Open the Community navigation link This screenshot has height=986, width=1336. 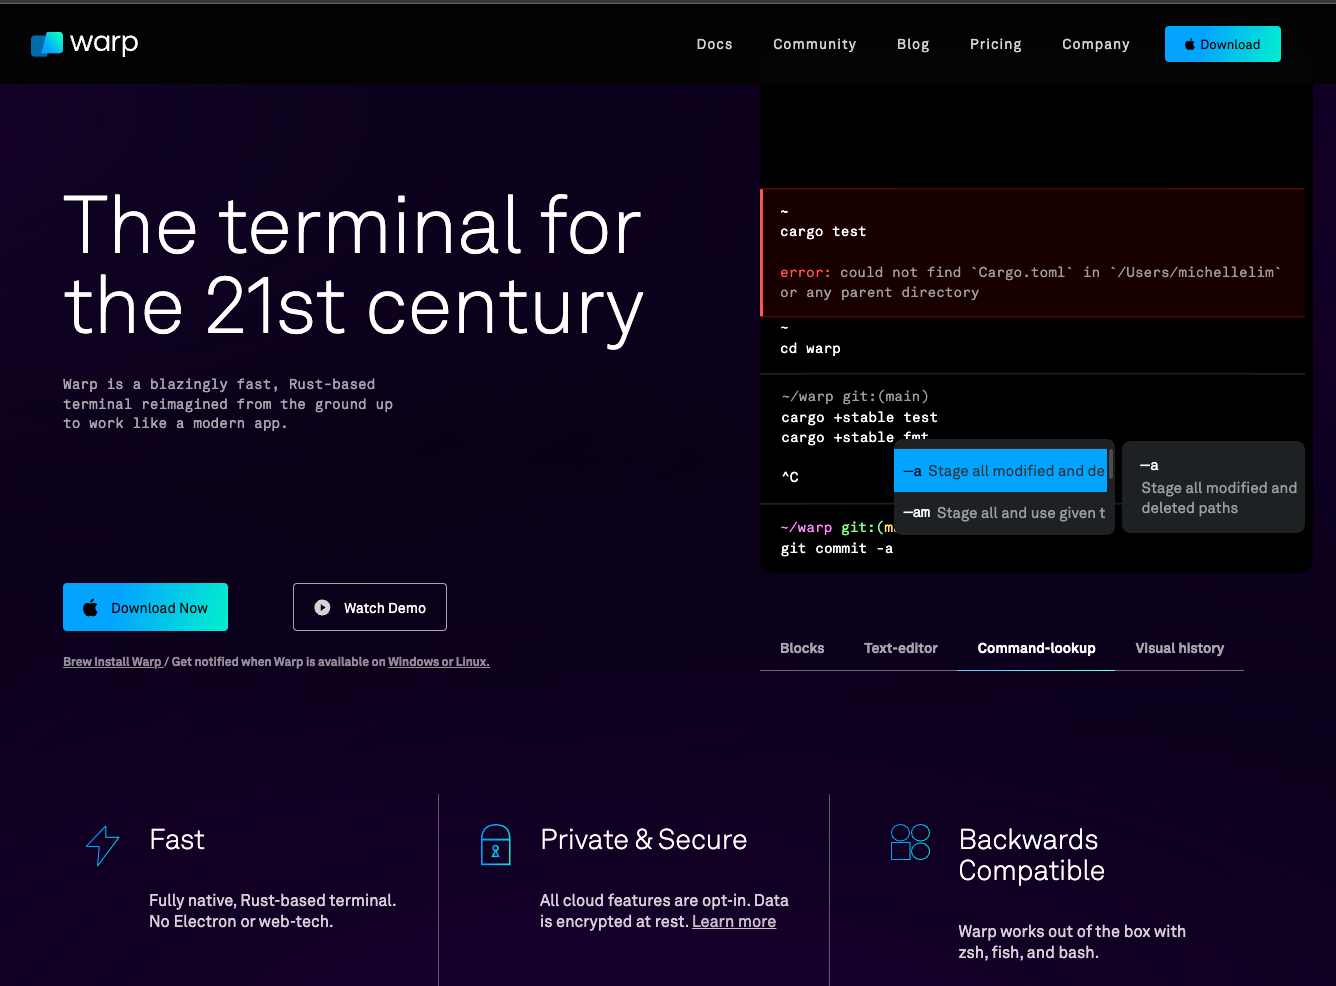[x=814, y=44]
